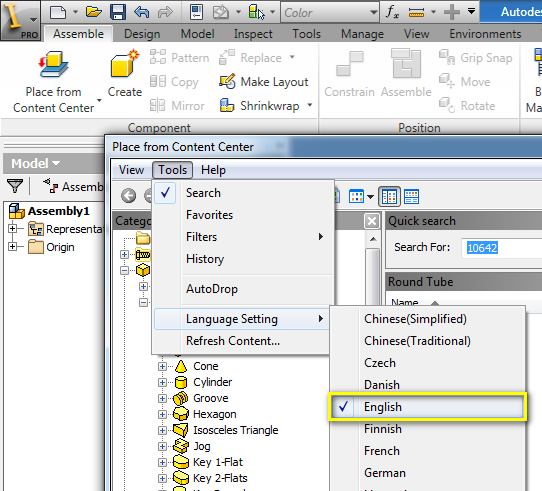Click the Move tool in Position panel

point(465,82)
